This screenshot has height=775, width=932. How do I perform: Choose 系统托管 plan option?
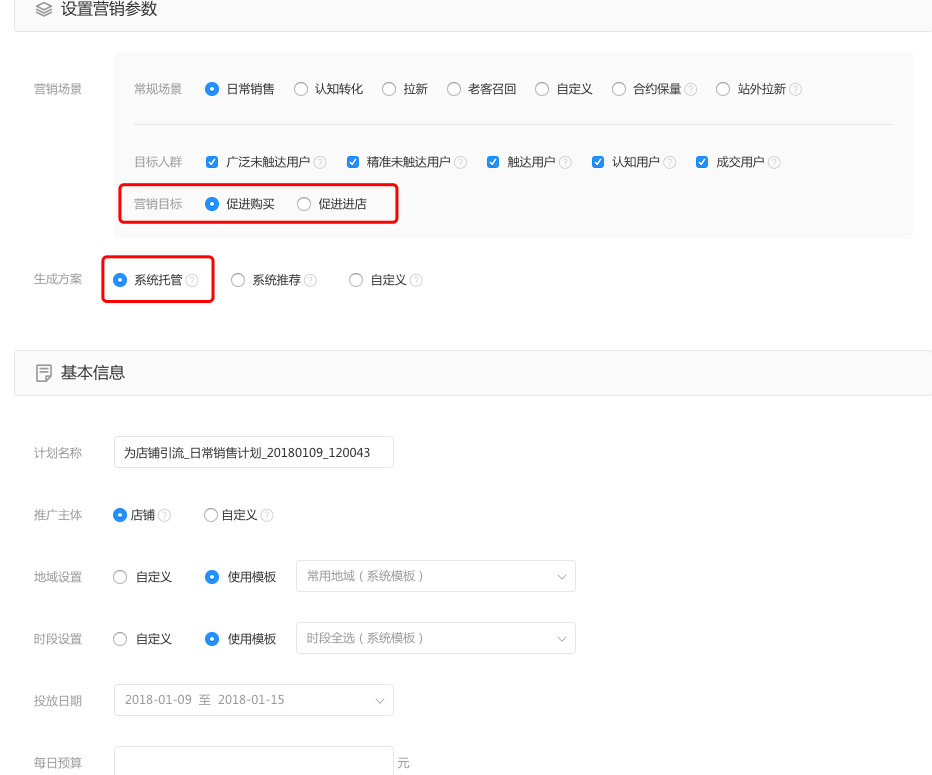click(120, 280)
